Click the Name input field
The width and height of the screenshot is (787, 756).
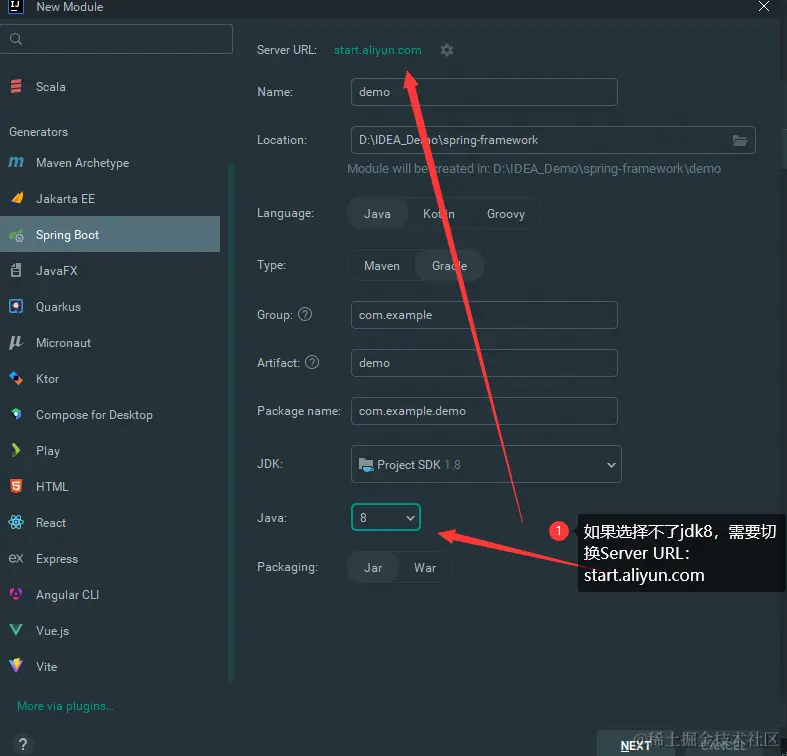pos(484,92)
